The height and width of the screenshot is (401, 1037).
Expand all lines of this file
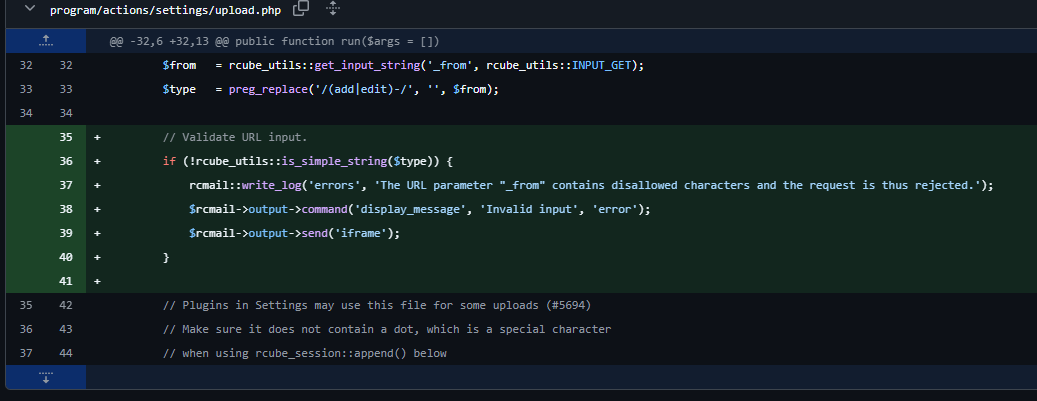pyautogui.click(x=333, y=9)
